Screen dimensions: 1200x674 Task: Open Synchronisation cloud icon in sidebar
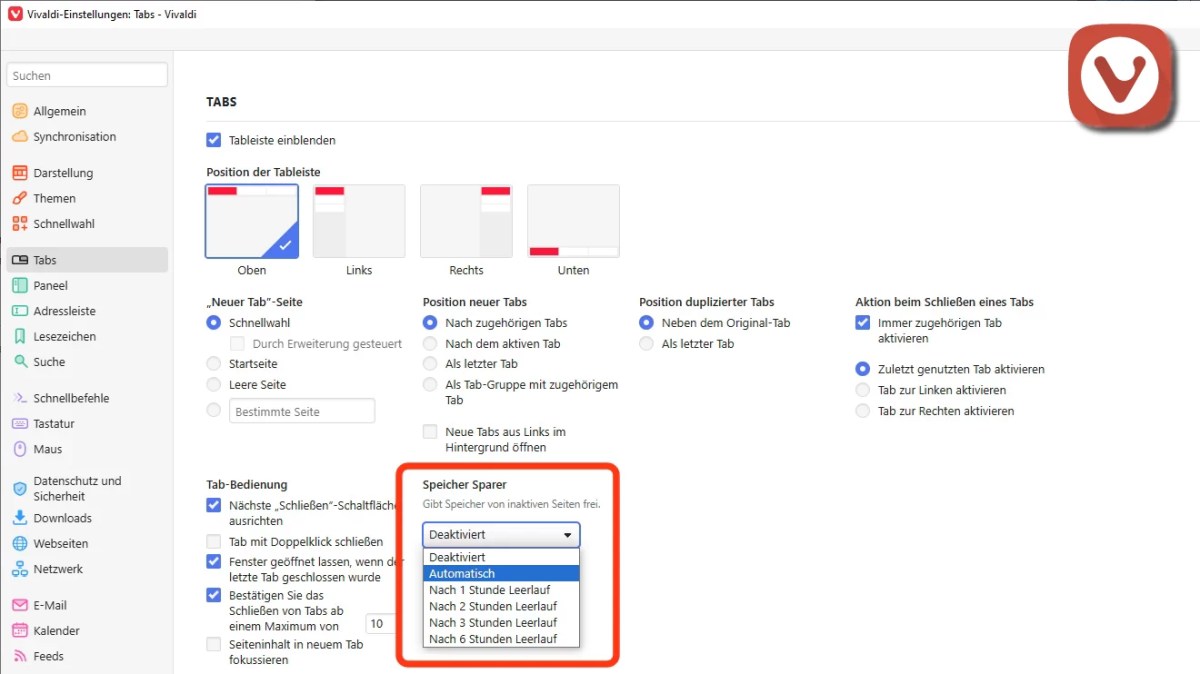pyautogui.click(x=20, y=137)
